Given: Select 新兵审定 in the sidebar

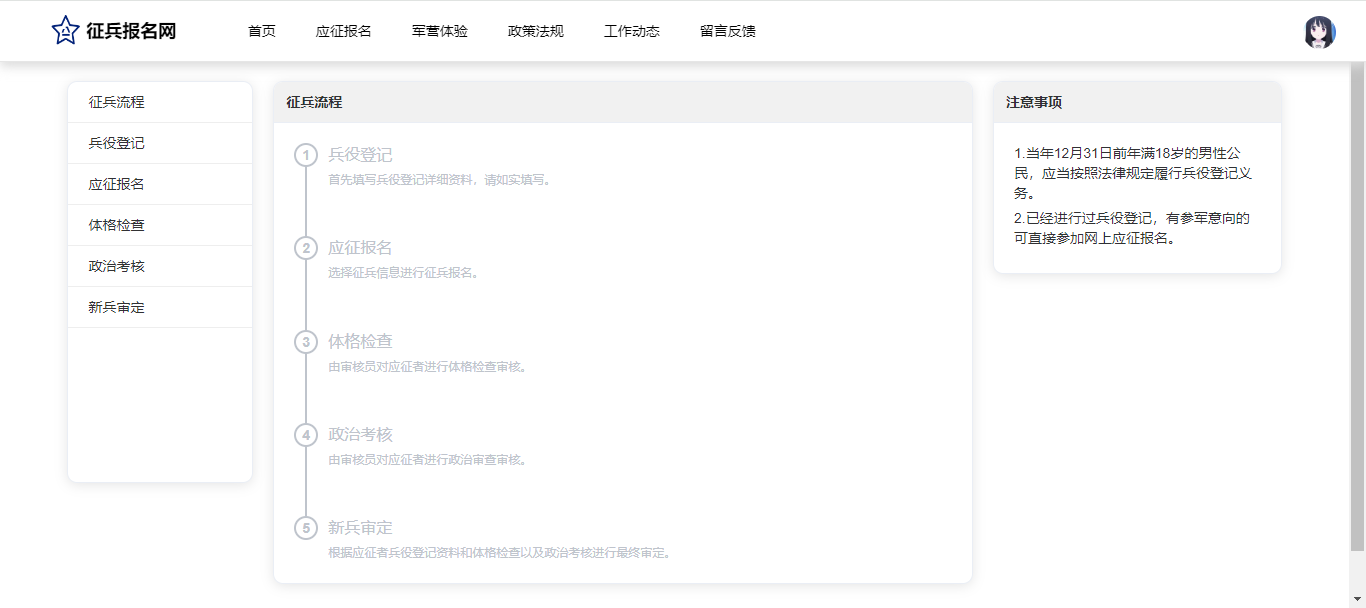Looking at the screenshot, I should [160, 307].
